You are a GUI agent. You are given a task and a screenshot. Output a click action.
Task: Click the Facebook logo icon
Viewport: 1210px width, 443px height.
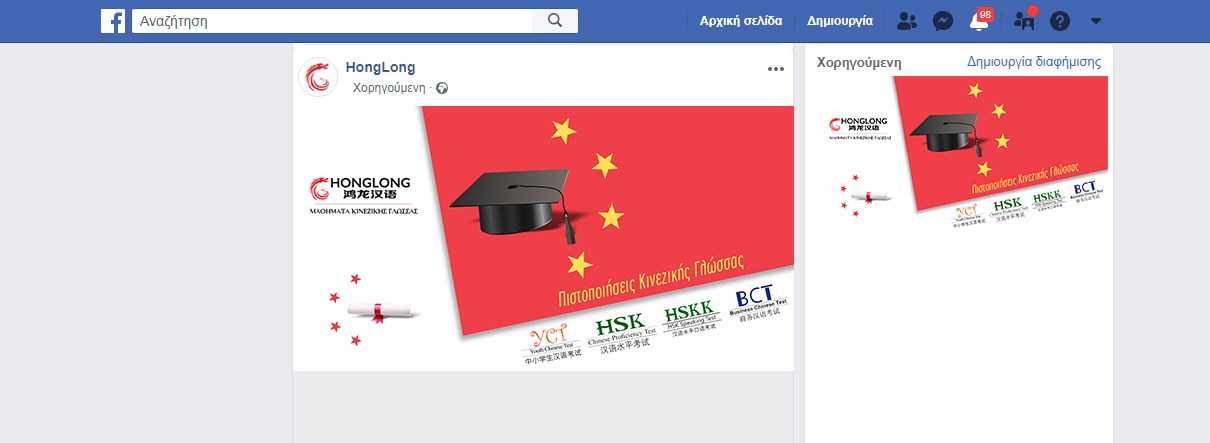pos(113,20)
